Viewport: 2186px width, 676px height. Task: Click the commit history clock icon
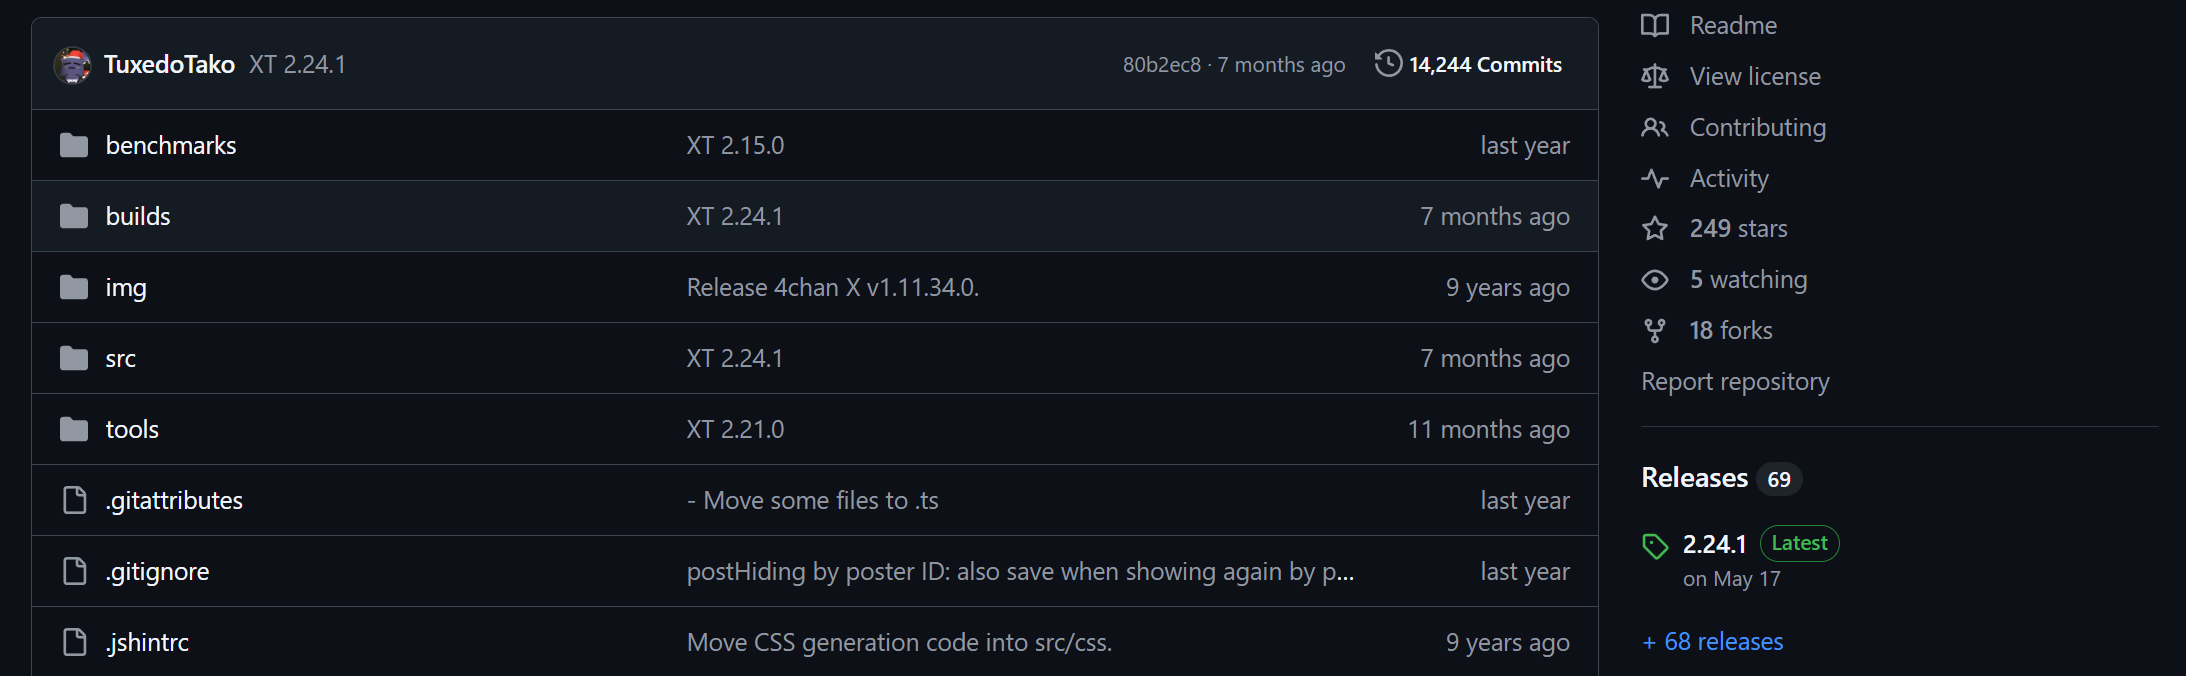pos(1388,64)
